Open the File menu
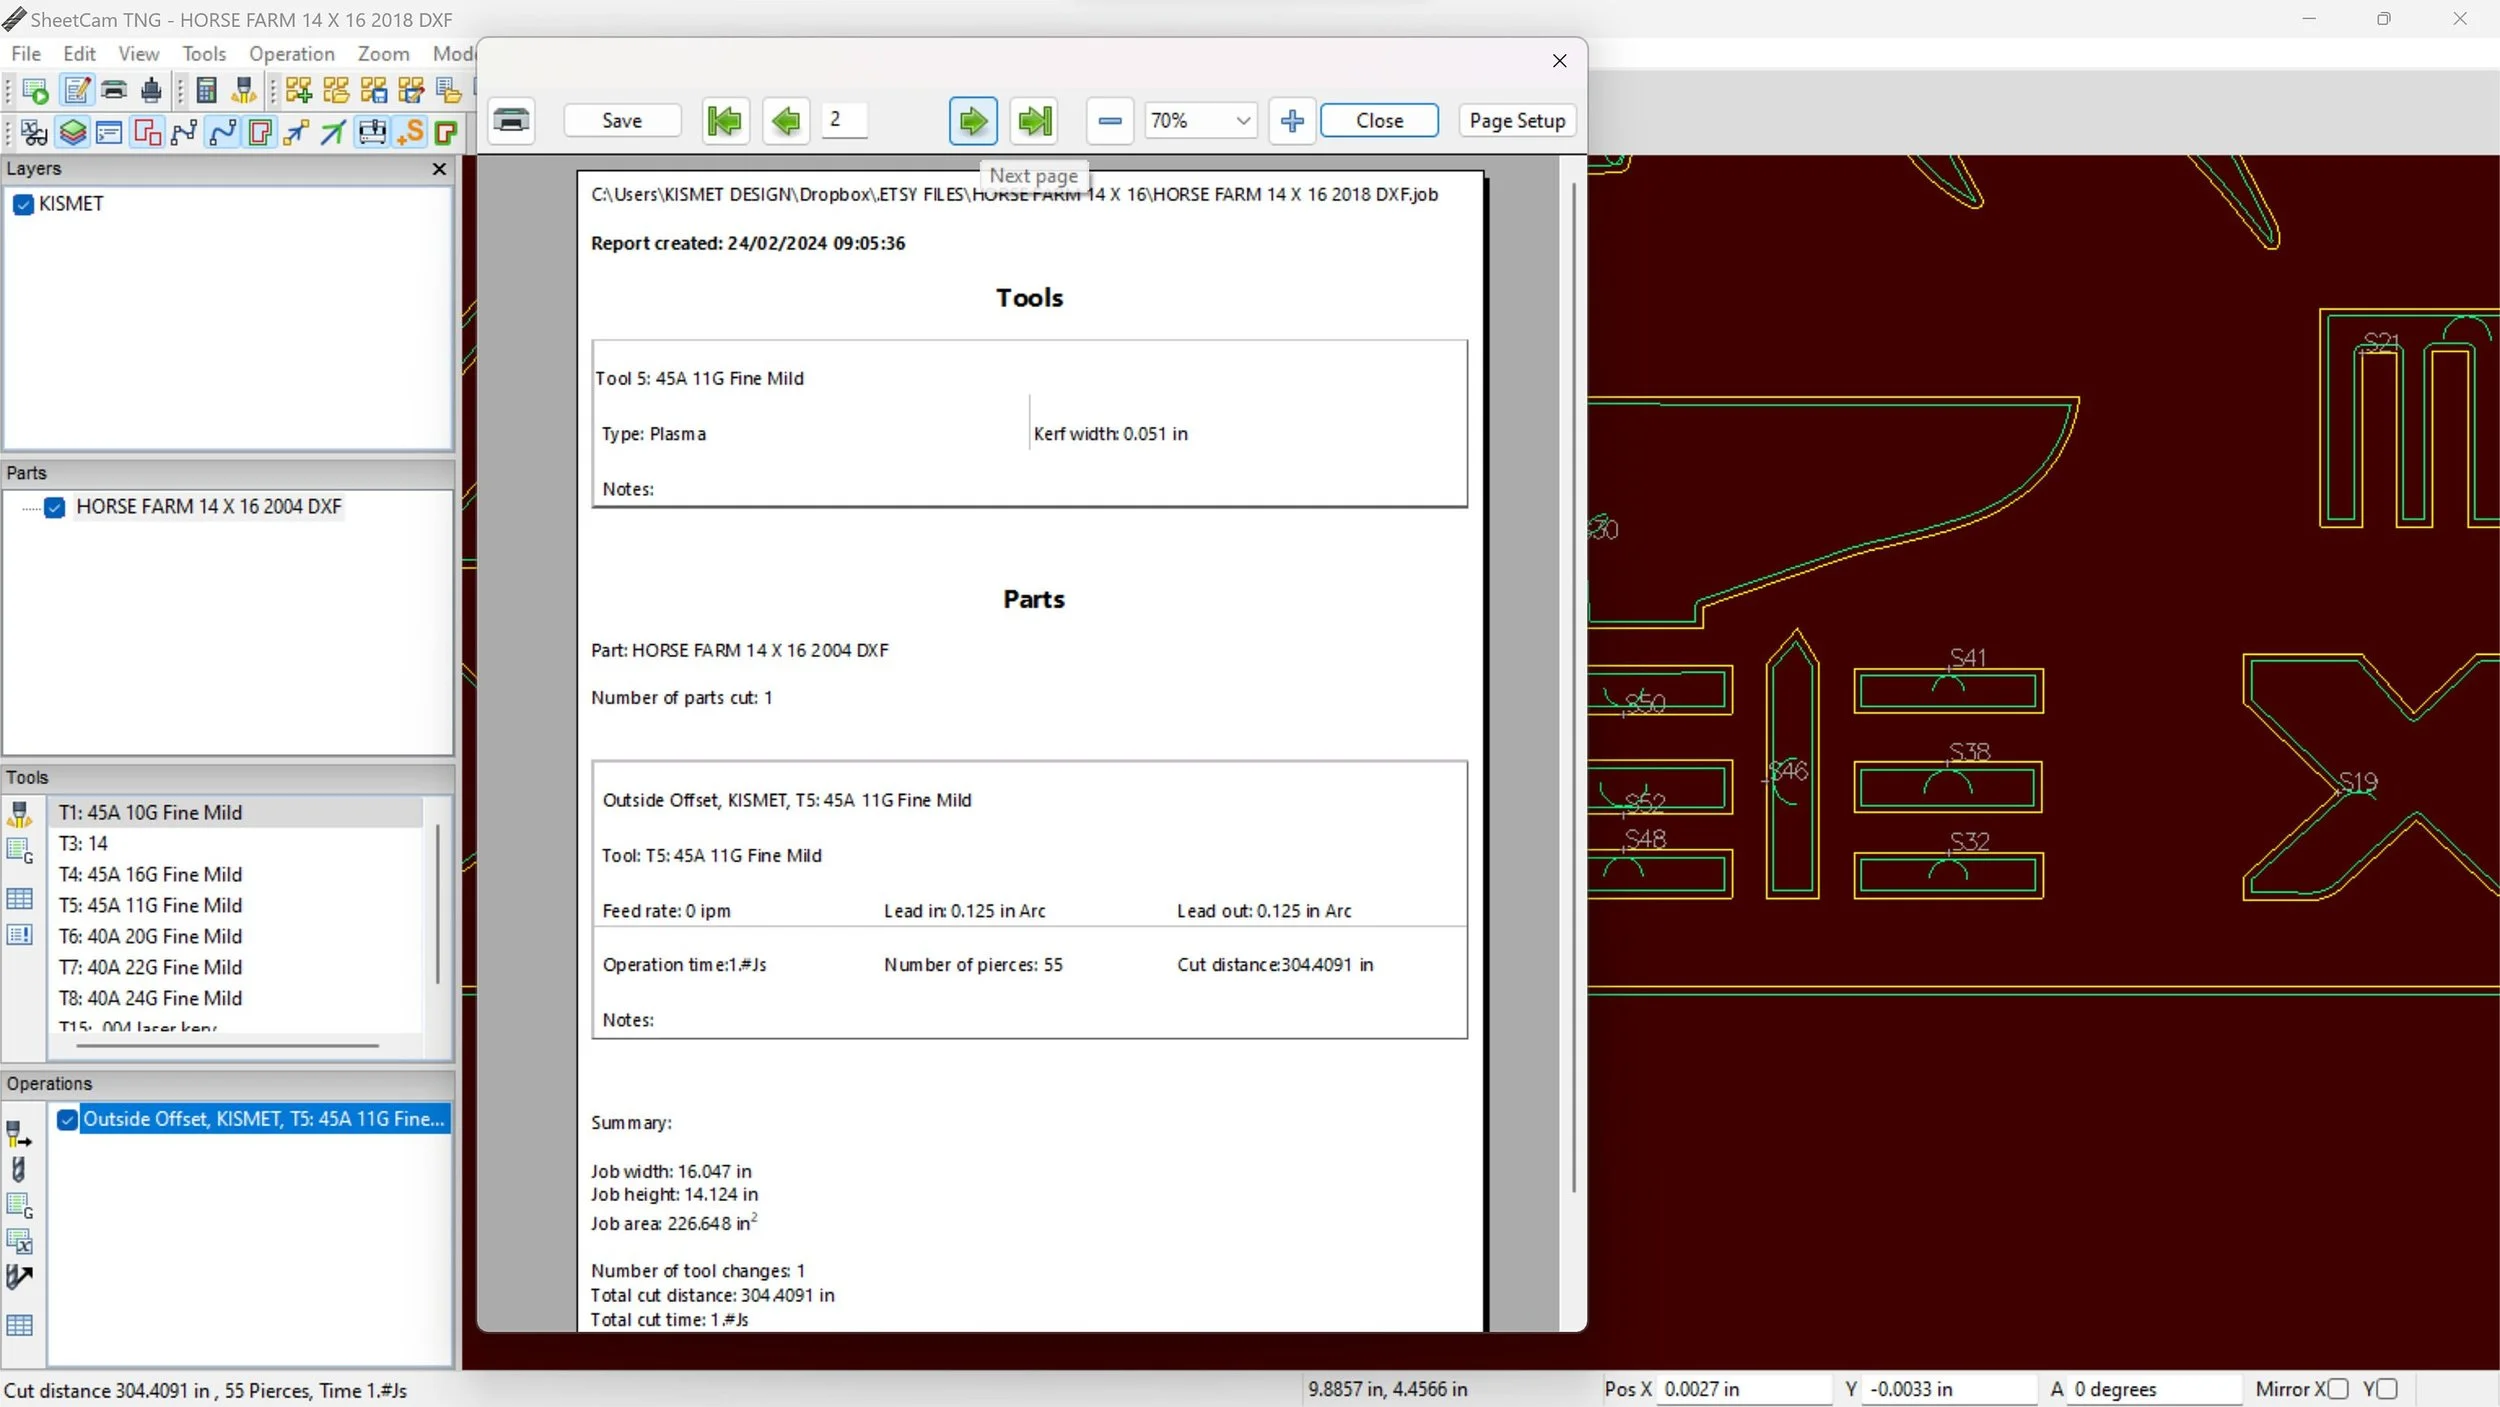 click(26, 54)
